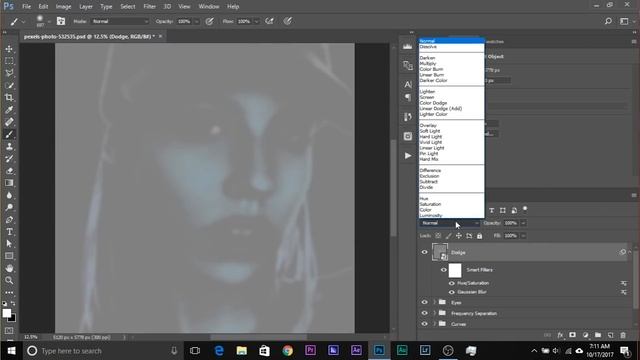Viewport: 640px width, 360px height.
Task: Toggle pressure for opacity in options bar
Action: click(x=209, y=21)
